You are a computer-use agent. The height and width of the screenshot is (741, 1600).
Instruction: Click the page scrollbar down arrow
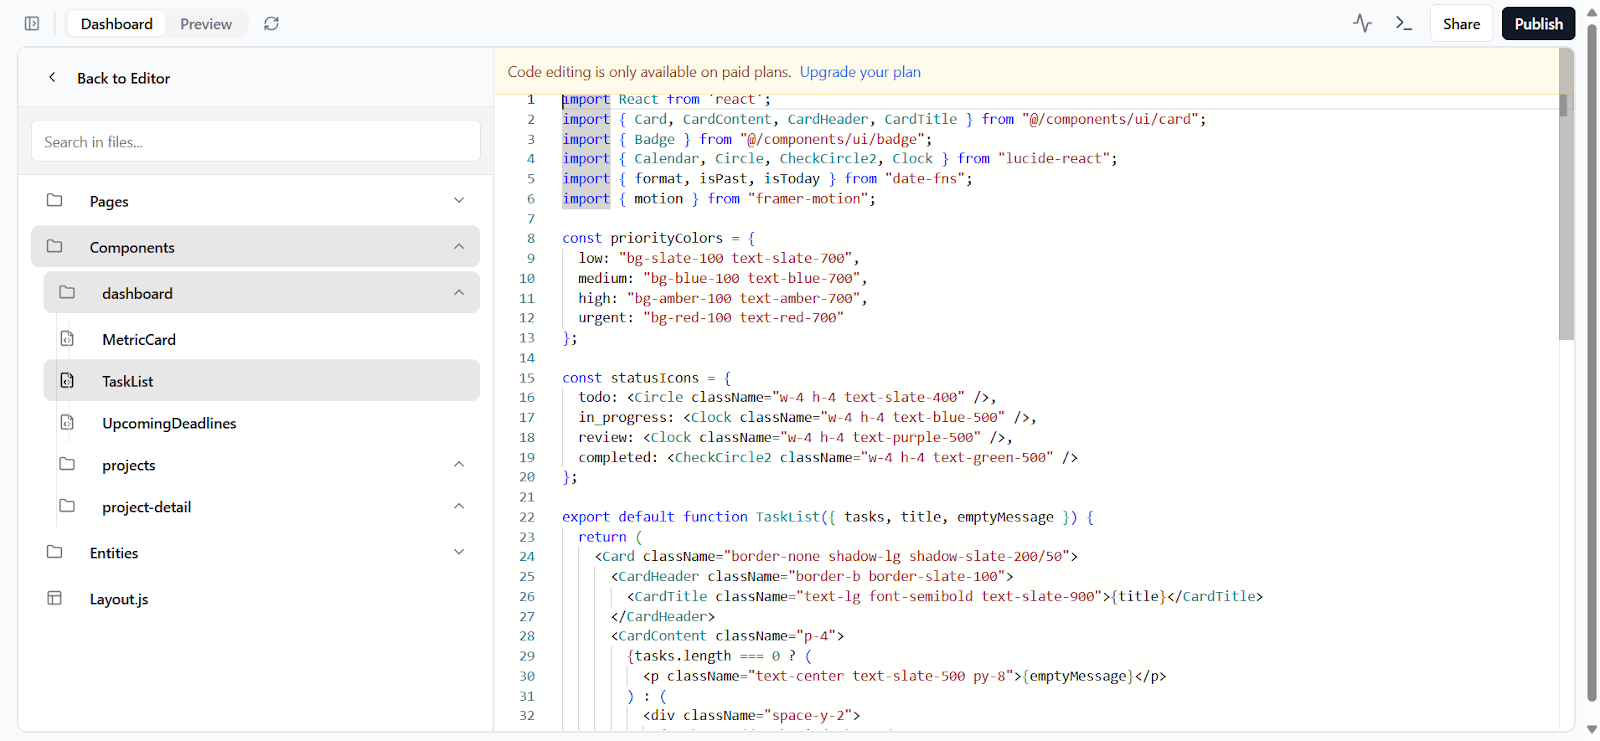coord(1592,730)
